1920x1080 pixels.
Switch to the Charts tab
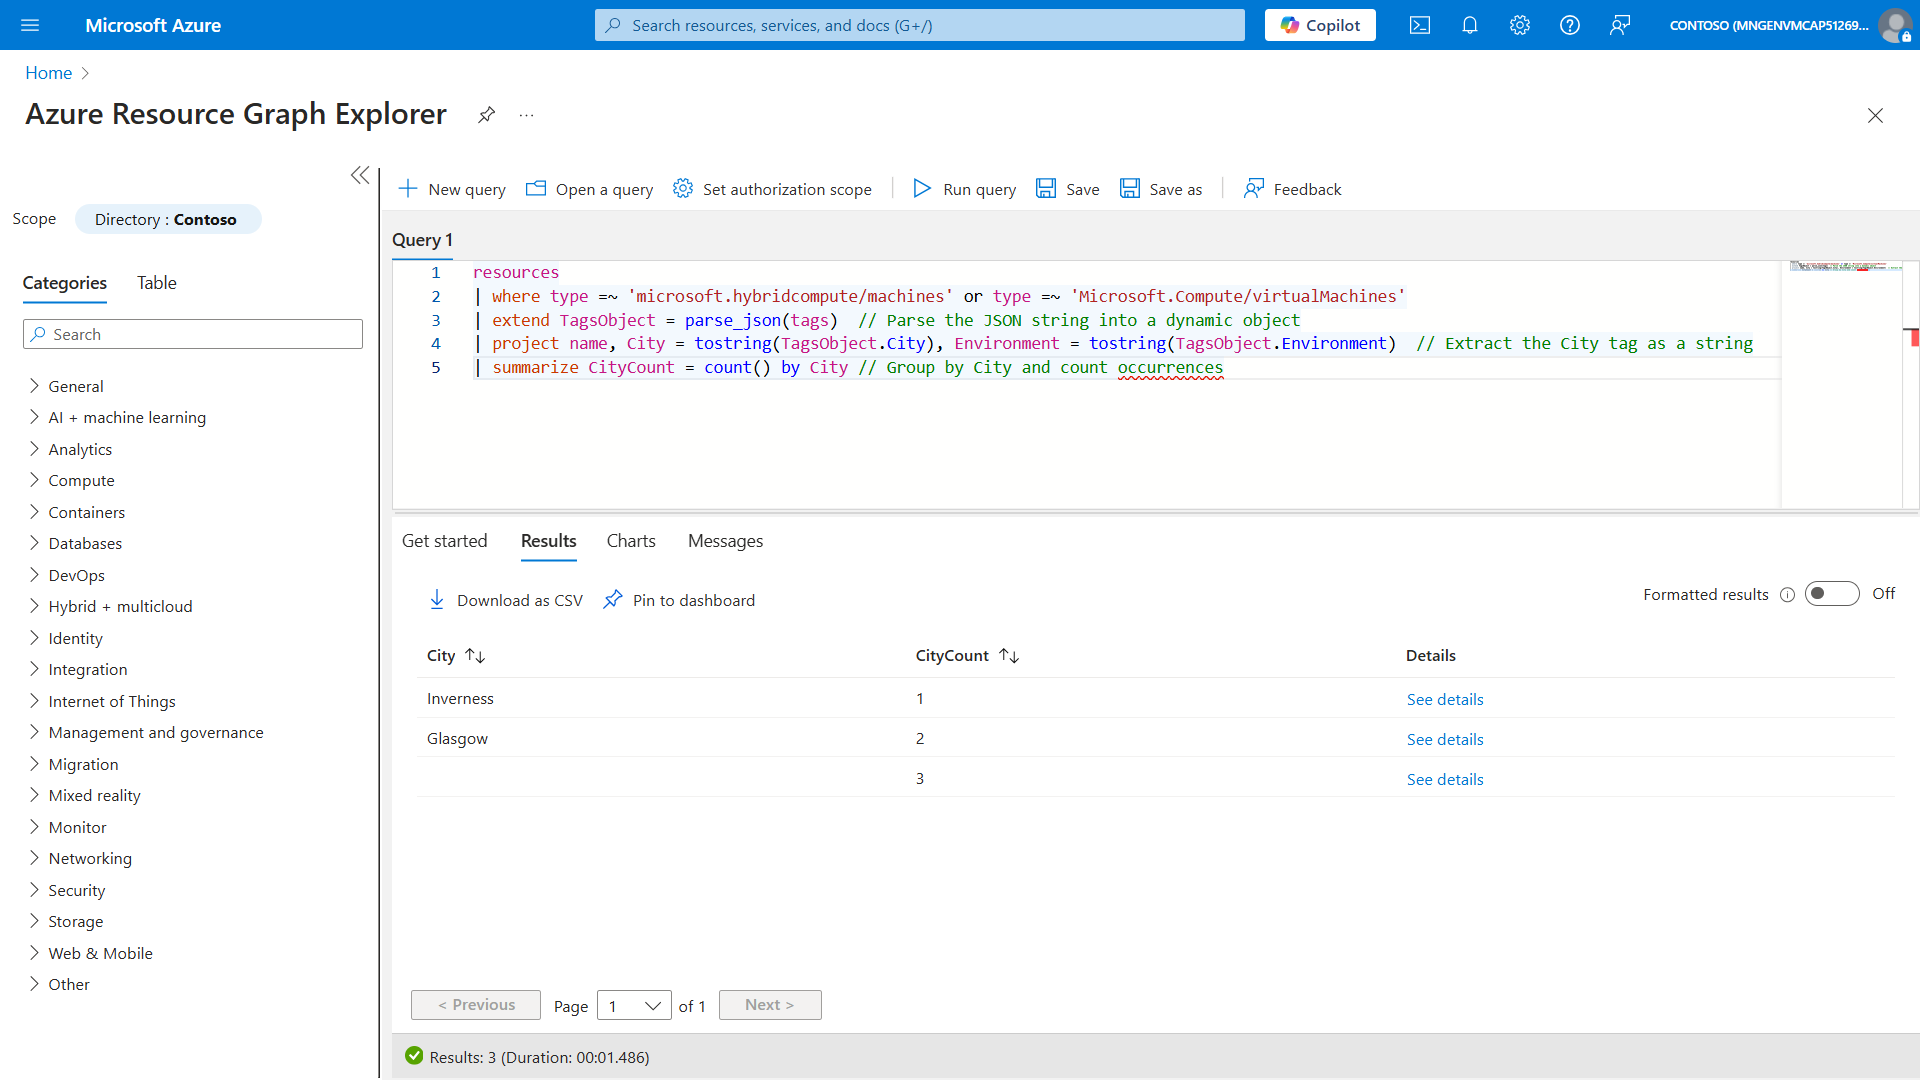tap(630, 540)
